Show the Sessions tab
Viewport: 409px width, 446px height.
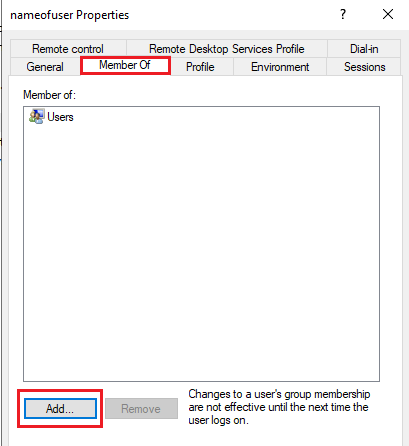point(364,67)
